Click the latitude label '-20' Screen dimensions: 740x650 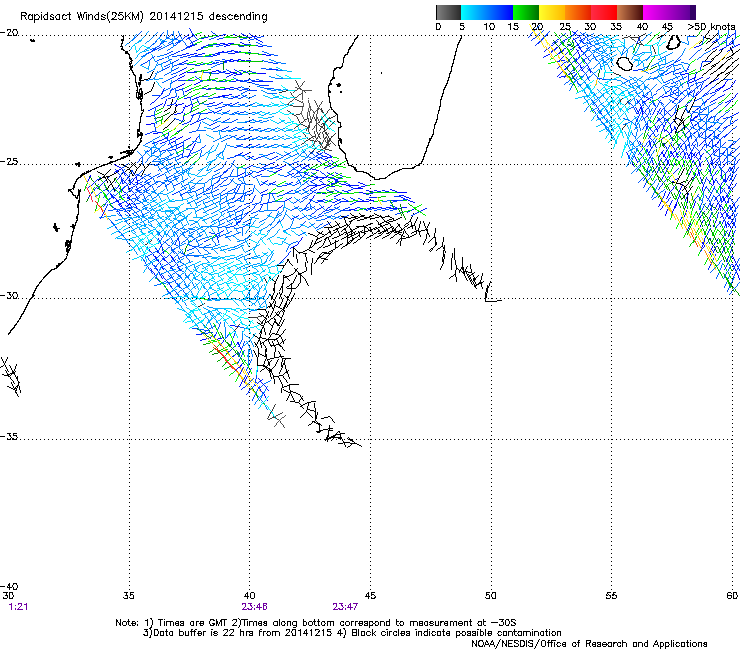pyautogui.click(x=9, y=33)
